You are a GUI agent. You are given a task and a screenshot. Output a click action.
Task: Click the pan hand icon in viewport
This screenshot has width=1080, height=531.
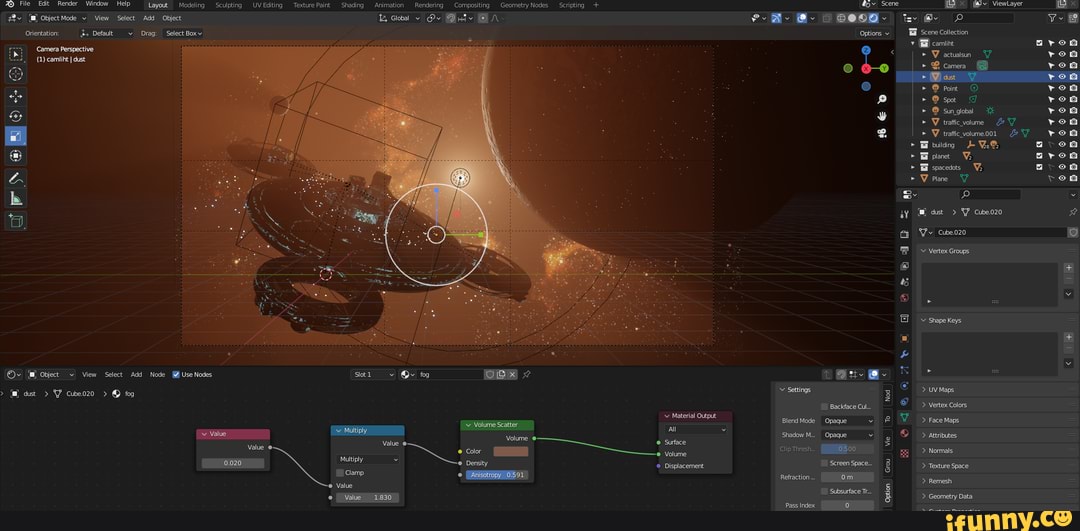pyautogui.click(x=882, y=116)
